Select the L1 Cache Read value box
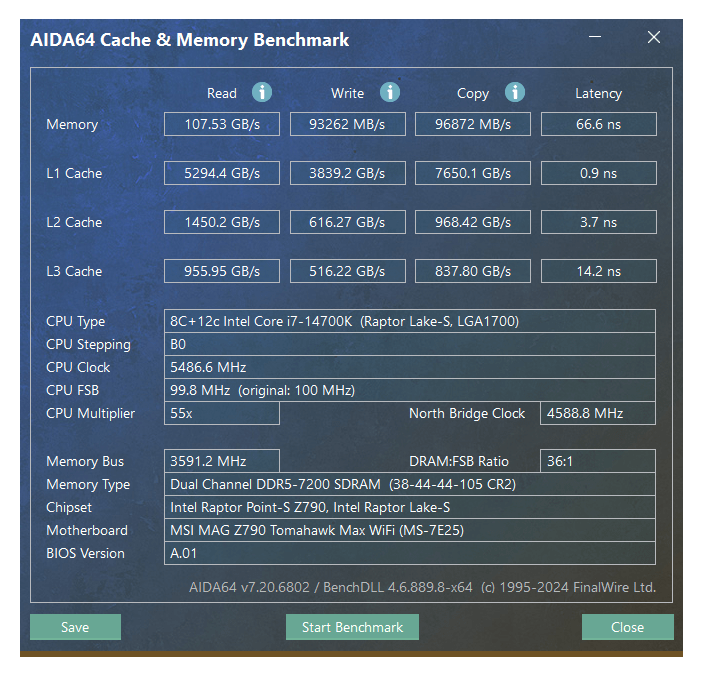 [x=222, y=173]
